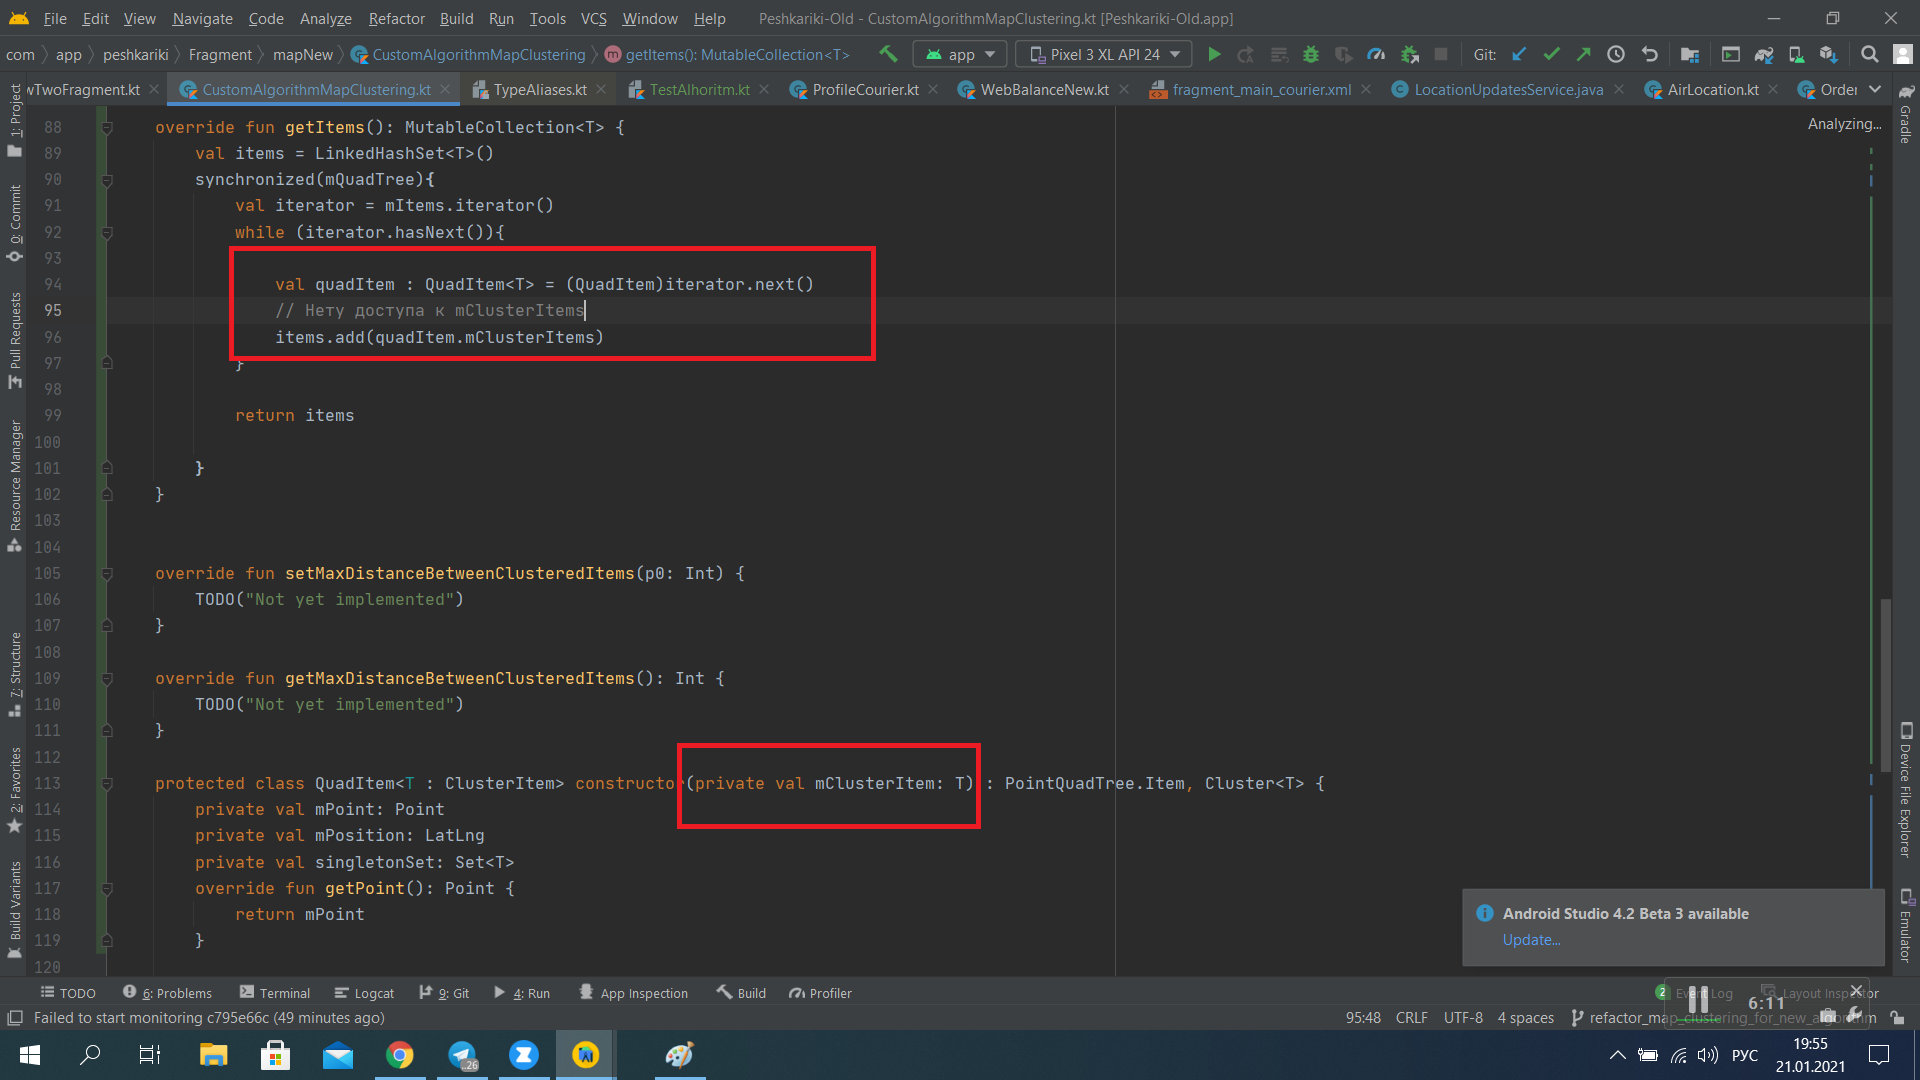1920x1080 pixels.
Task: Collapse setMaxDistanceBetweenClusteredItems fold at line 105
Action: coord(107,574)
